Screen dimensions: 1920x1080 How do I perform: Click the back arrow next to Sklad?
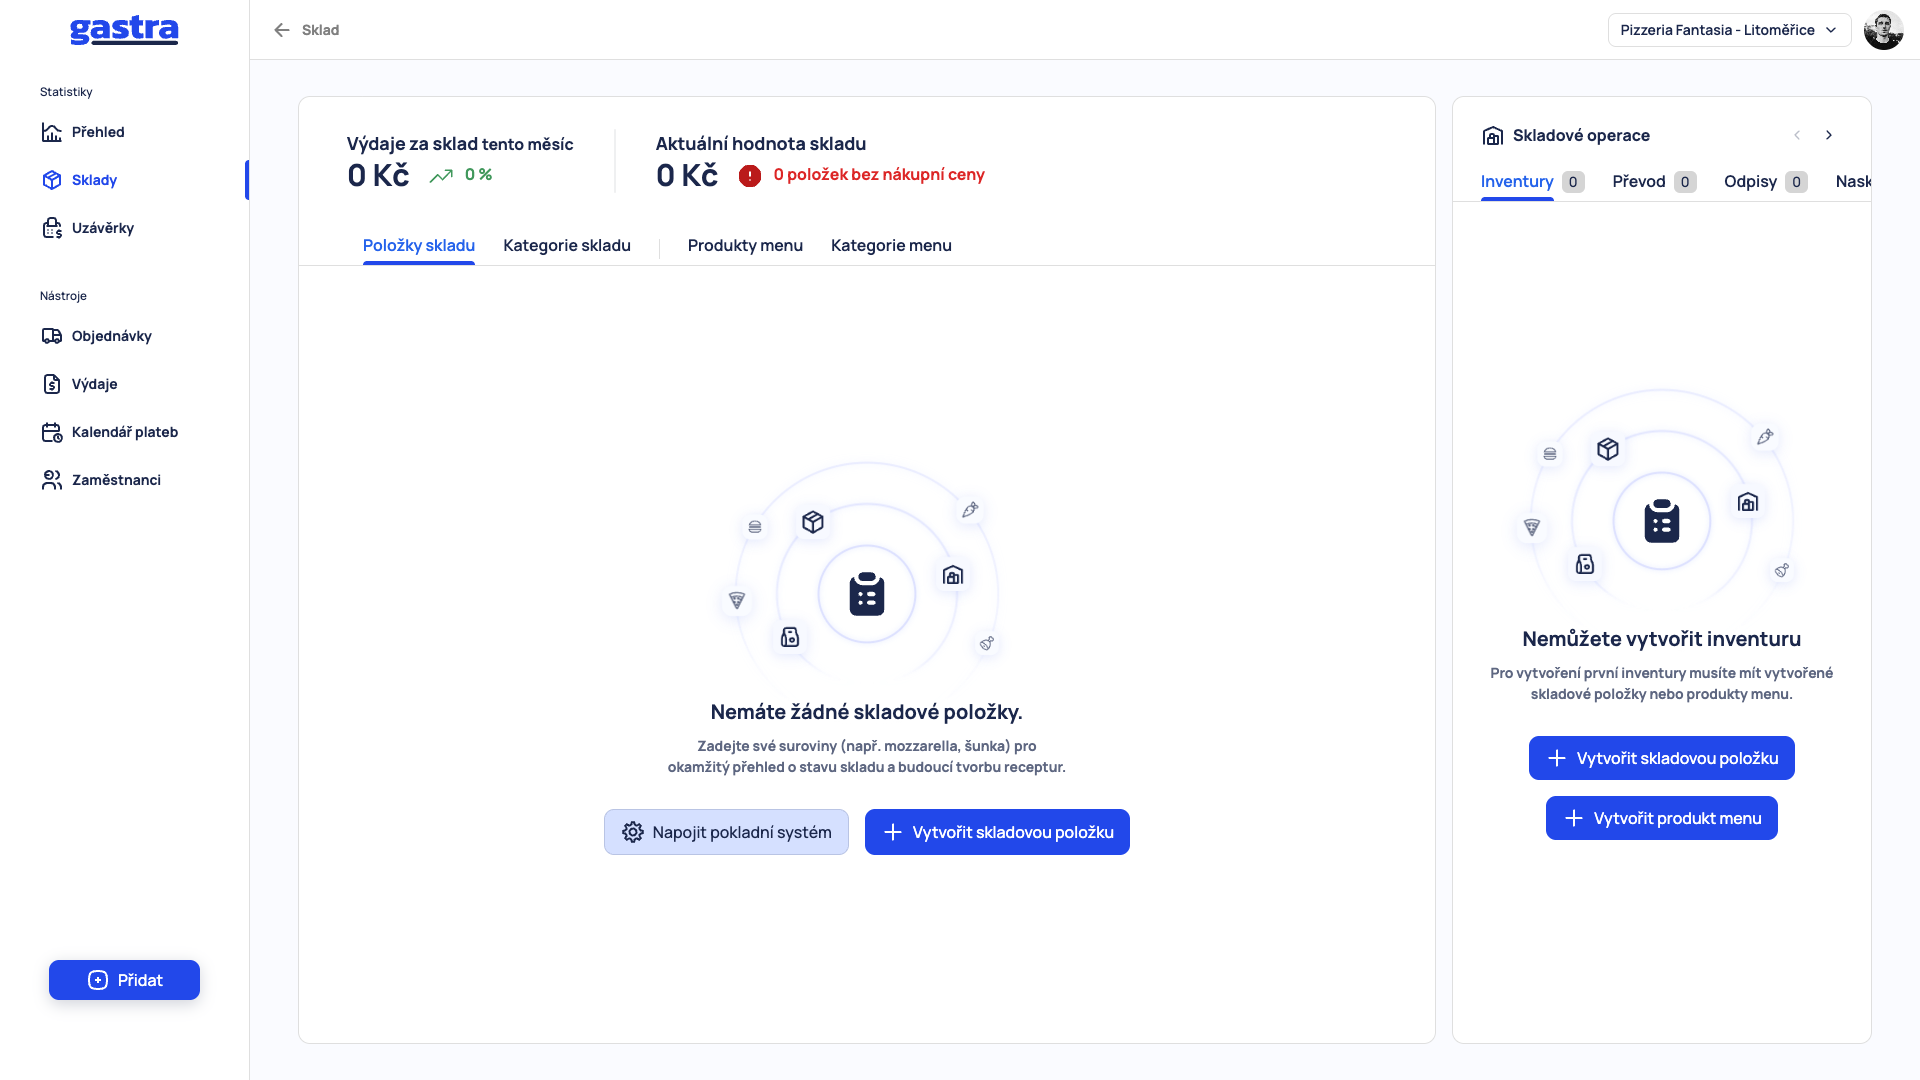pyautogui.click(x=282, y=30)
